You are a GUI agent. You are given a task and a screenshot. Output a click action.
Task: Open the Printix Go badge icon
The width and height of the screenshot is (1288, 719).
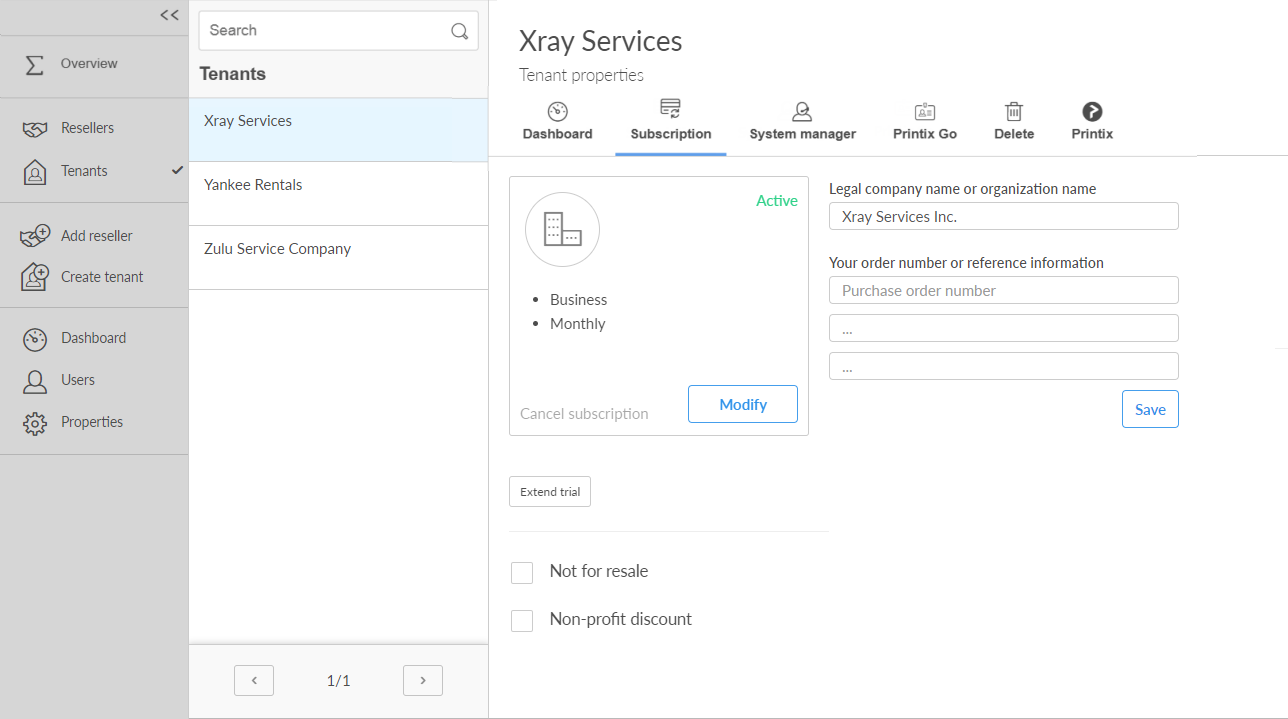coord(924,112)
